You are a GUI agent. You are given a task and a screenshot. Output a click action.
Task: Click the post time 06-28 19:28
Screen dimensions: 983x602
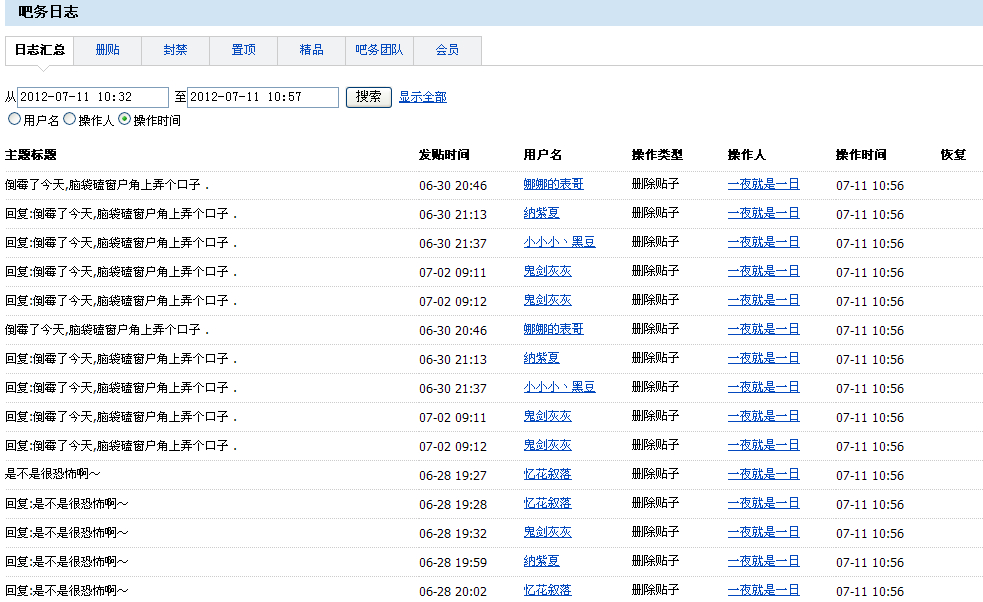click(x=453, y=504)
